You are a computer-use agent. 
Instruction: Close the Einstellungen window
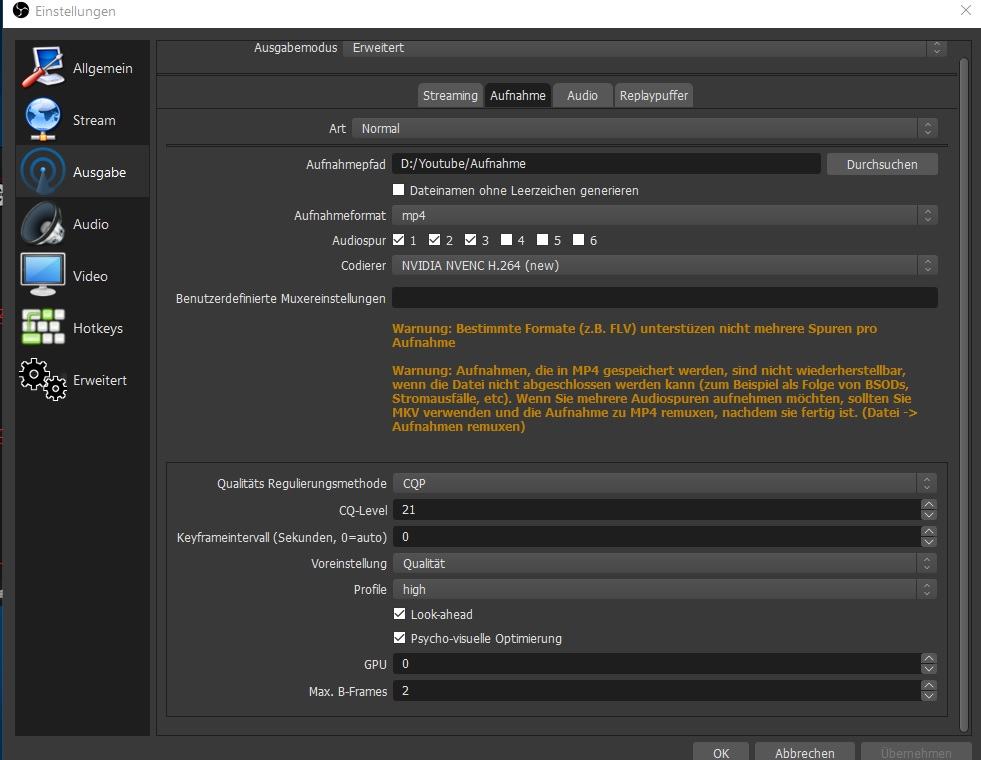pos(966,10)
